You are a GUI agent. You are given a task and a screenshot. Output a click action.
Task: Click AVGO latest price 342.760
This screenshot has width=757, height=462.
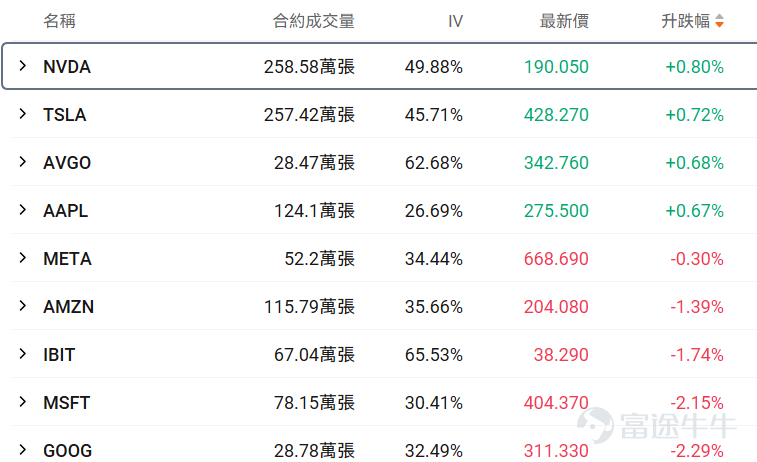[x=556, y=163]
